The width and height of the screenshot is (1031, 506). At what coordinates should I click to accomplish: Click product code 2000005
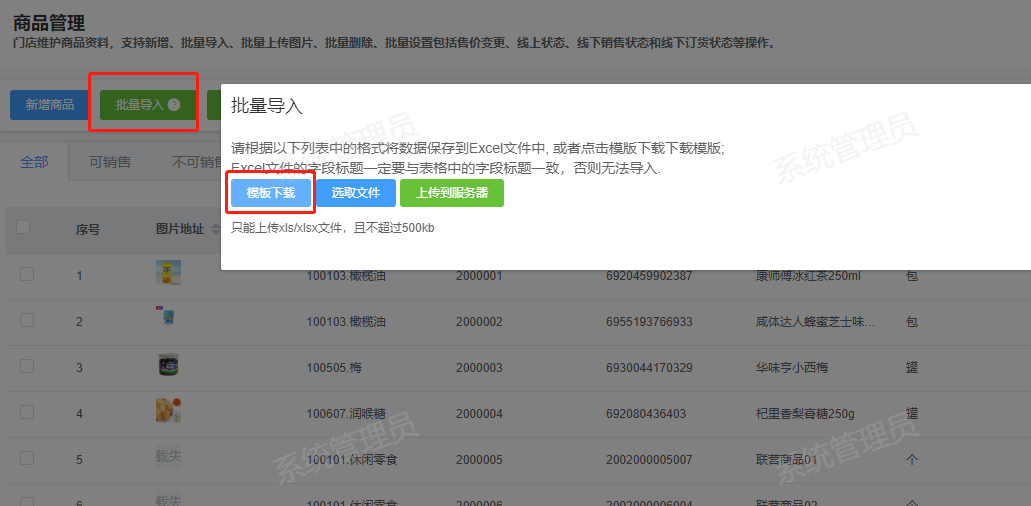coord(479,459)
